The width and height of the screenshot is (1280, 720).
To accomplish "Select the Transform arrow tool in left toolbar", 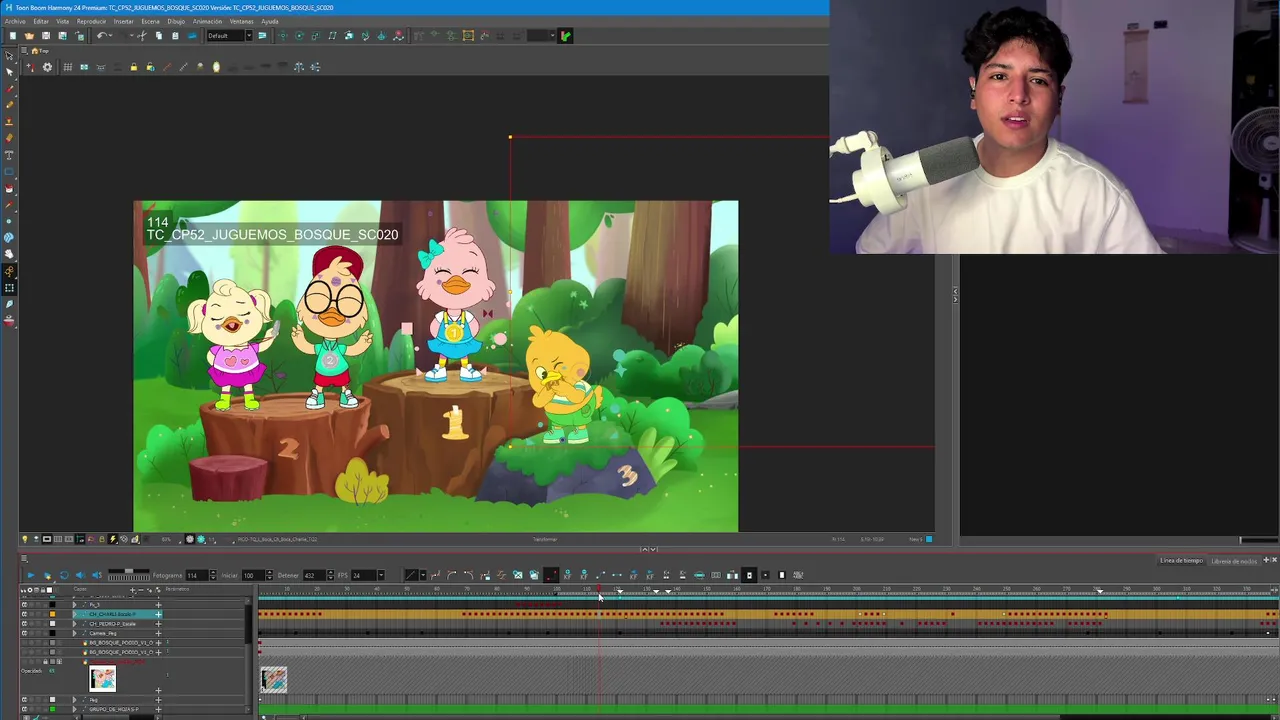I will [9, 55].
